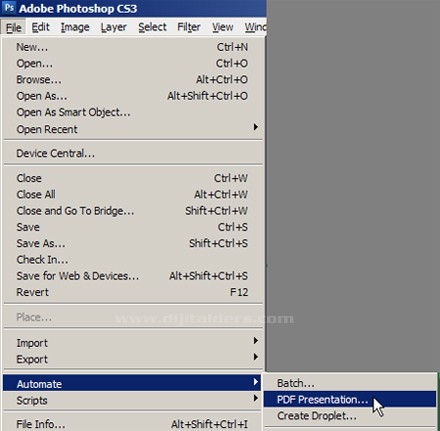Select the Browse... menu entry

pos(133,80)
